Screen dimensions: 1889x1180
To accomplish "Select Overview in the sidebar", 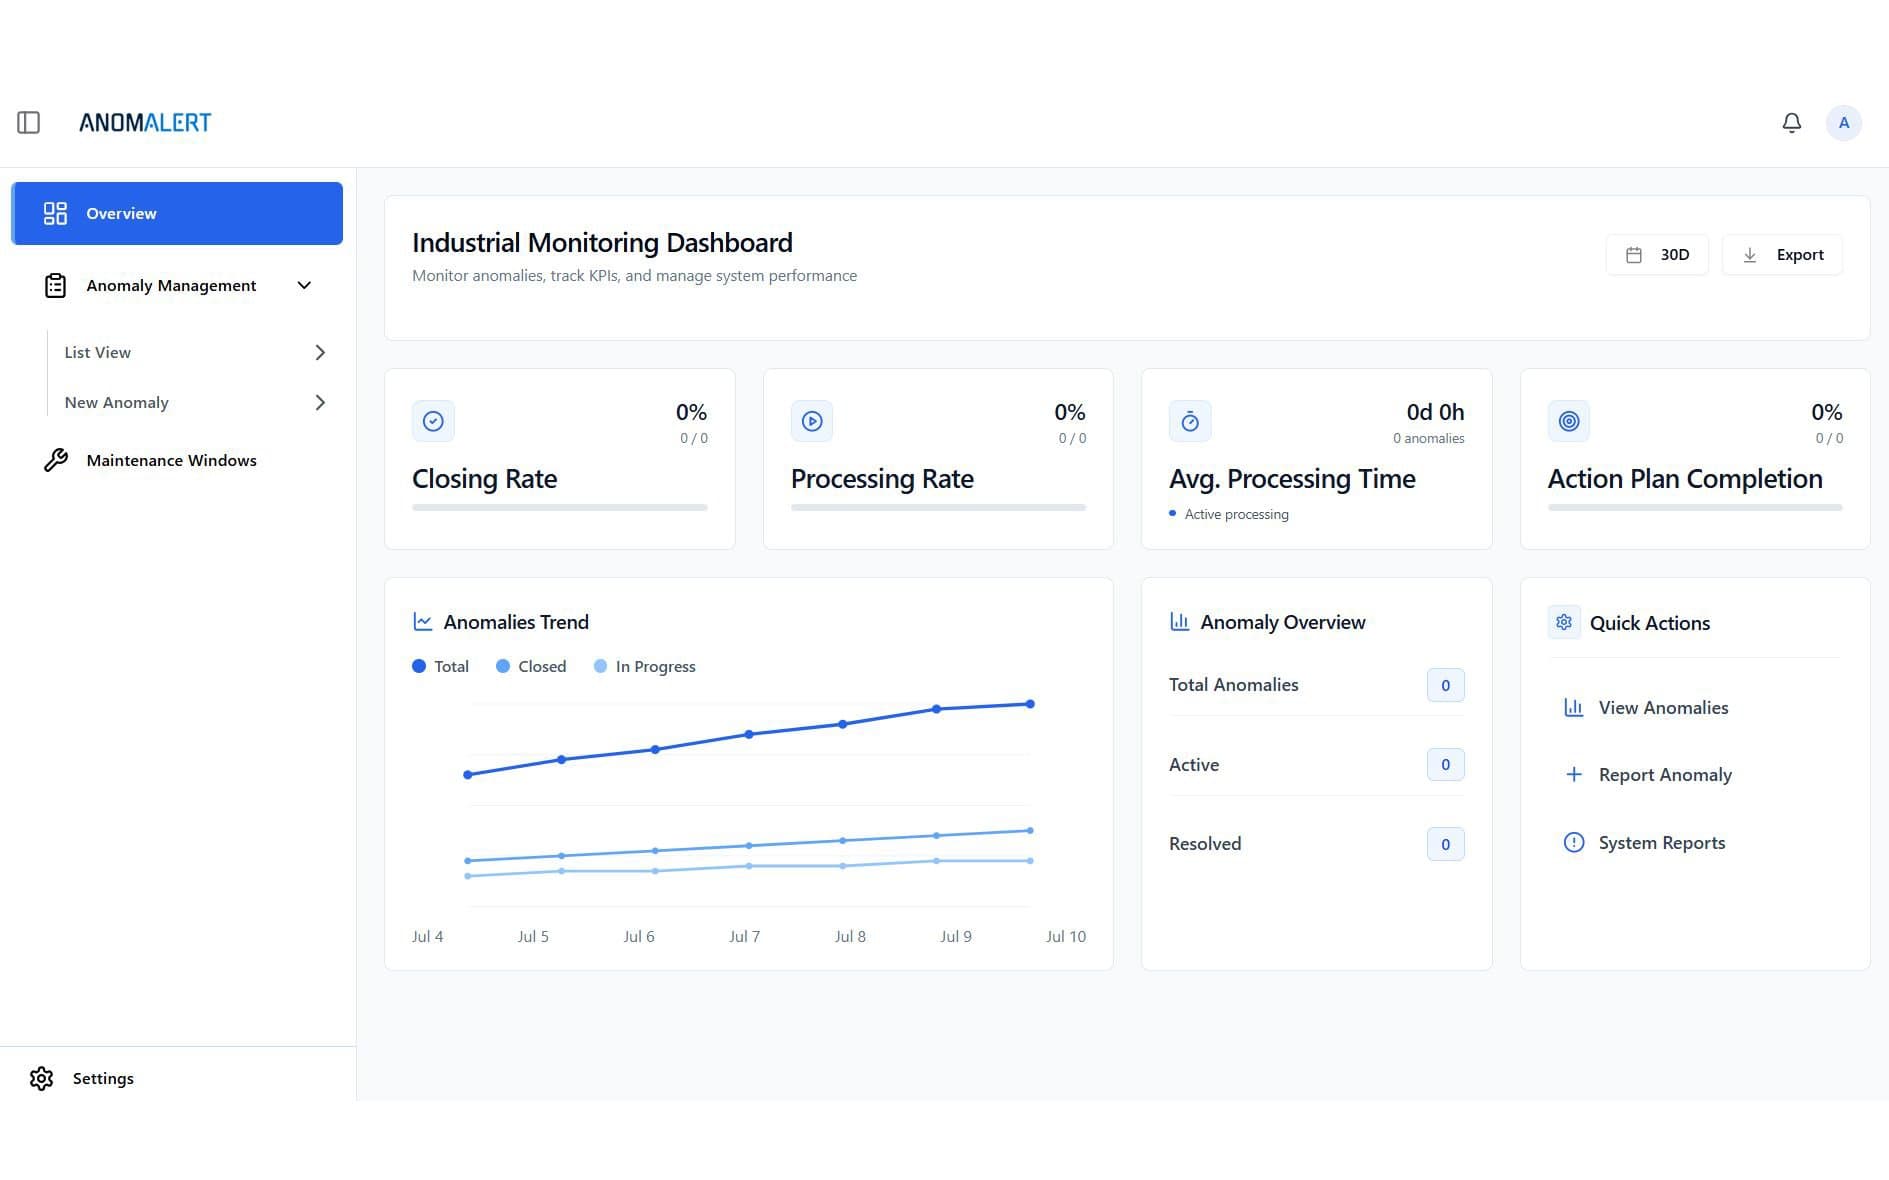I will (177, 213).
